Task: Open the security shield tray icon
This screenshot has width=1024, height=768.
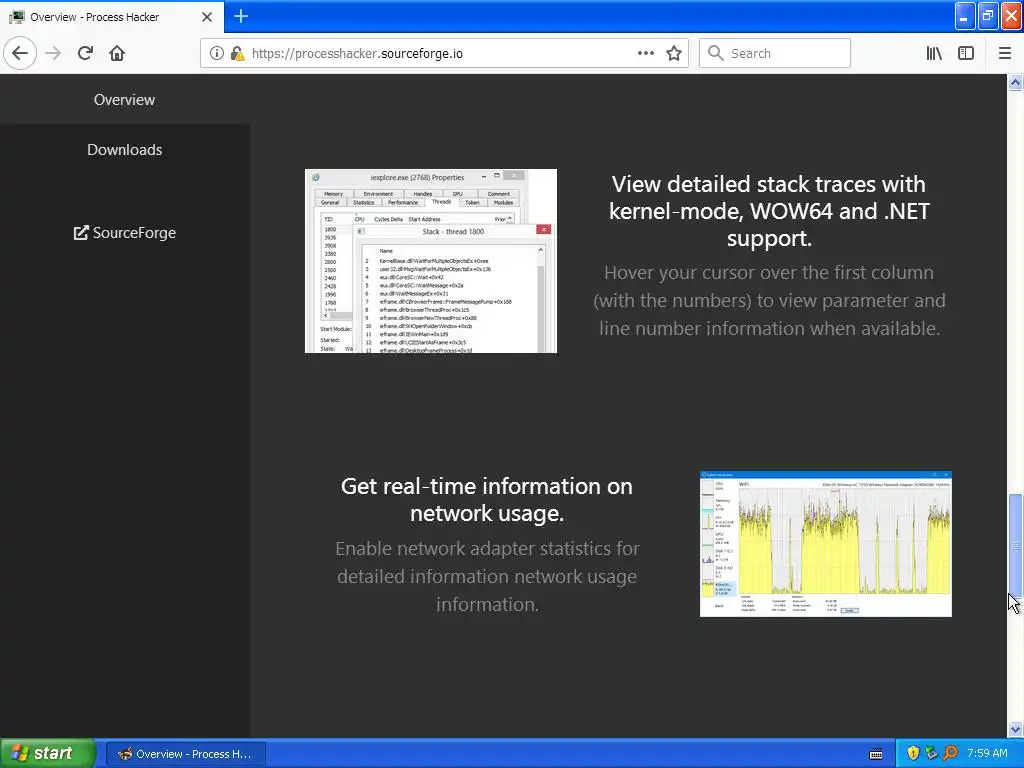Action: (x=913, y=753)
